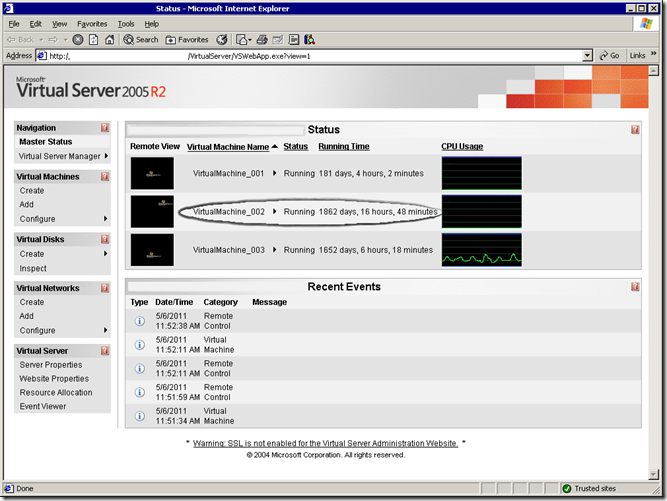
Task: Click the Master Status link
Action: (45, 142)
